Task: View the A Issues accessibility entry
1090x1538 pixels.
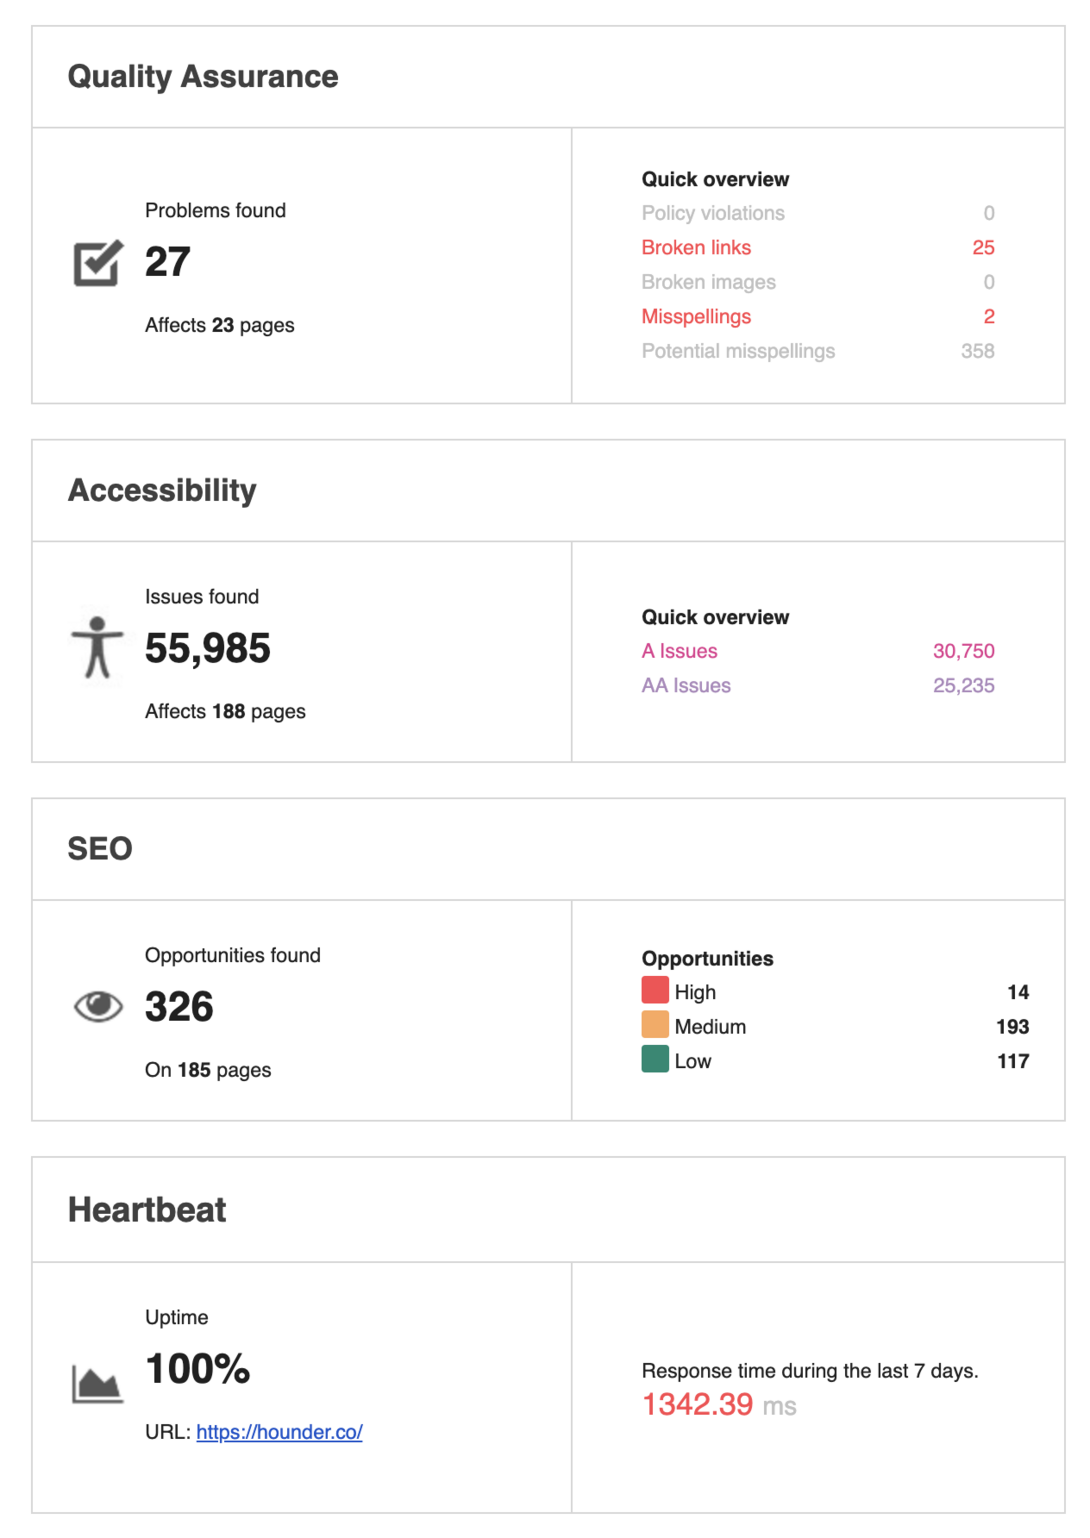Action: (x=680, y=651)
